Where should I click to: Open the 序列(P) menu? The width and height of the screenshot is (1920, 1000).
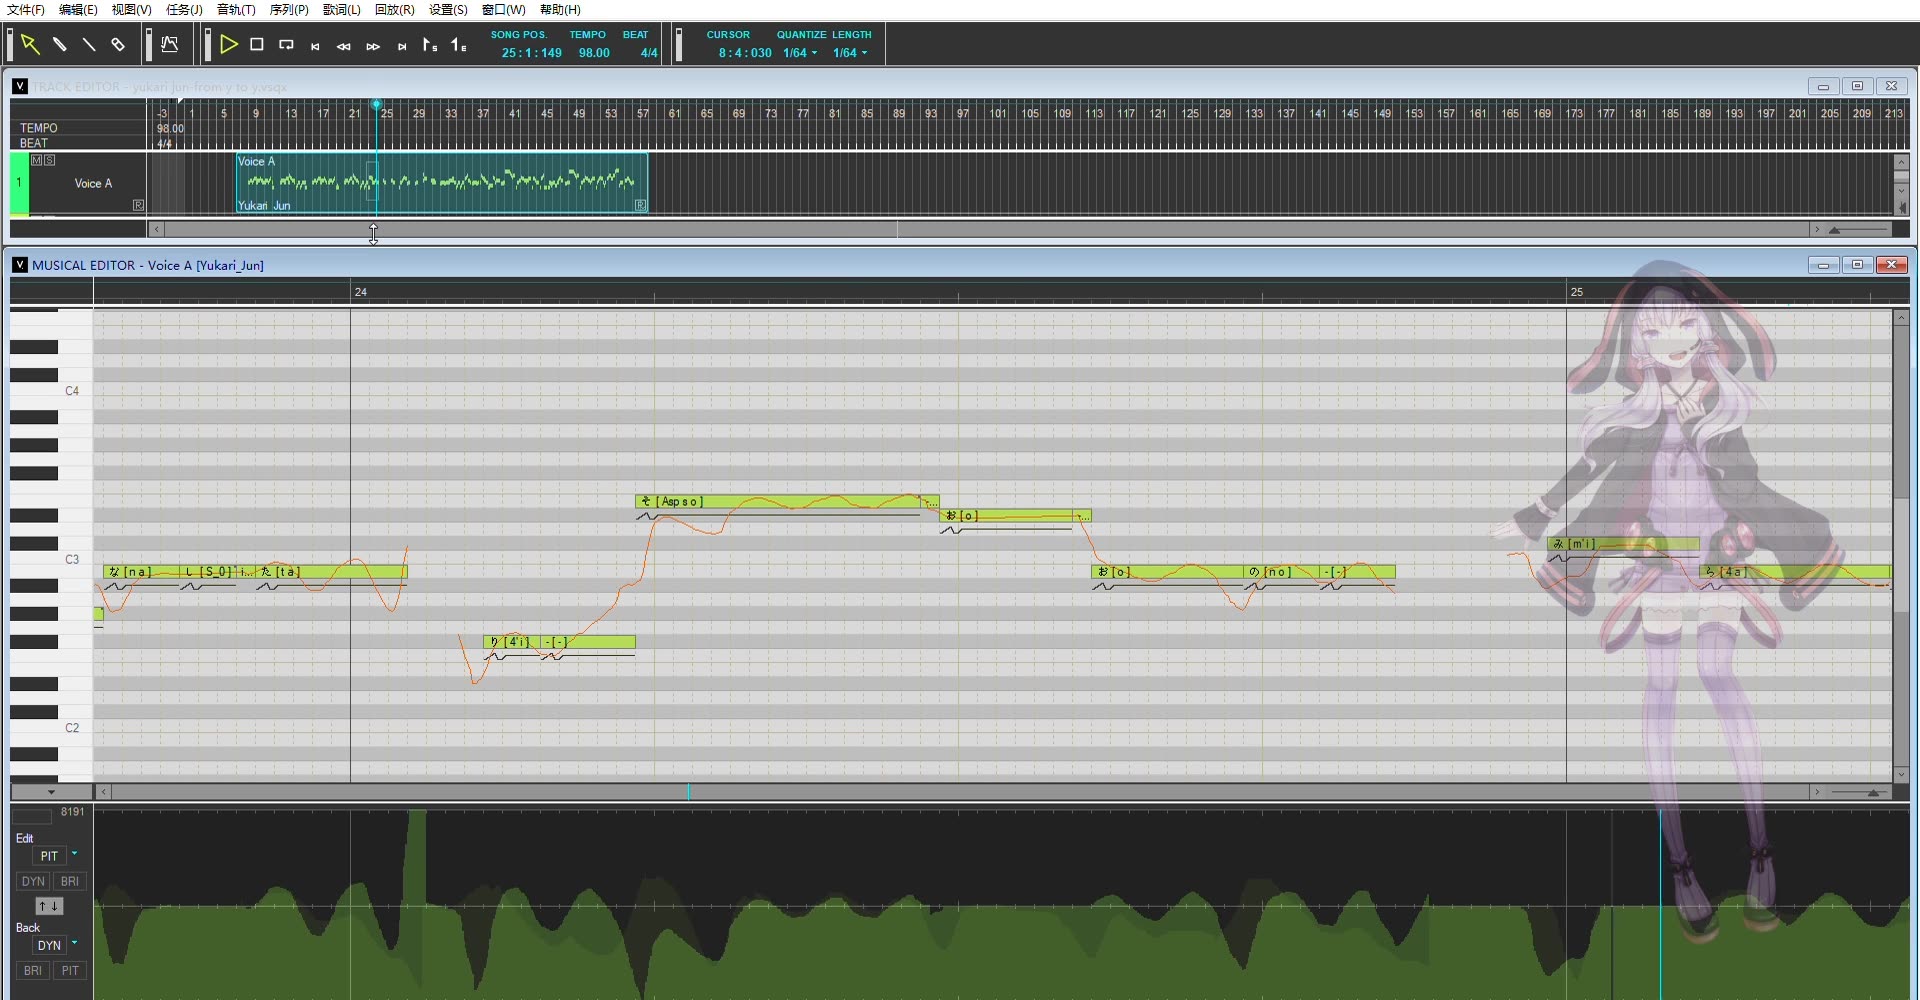coord(289,10)
